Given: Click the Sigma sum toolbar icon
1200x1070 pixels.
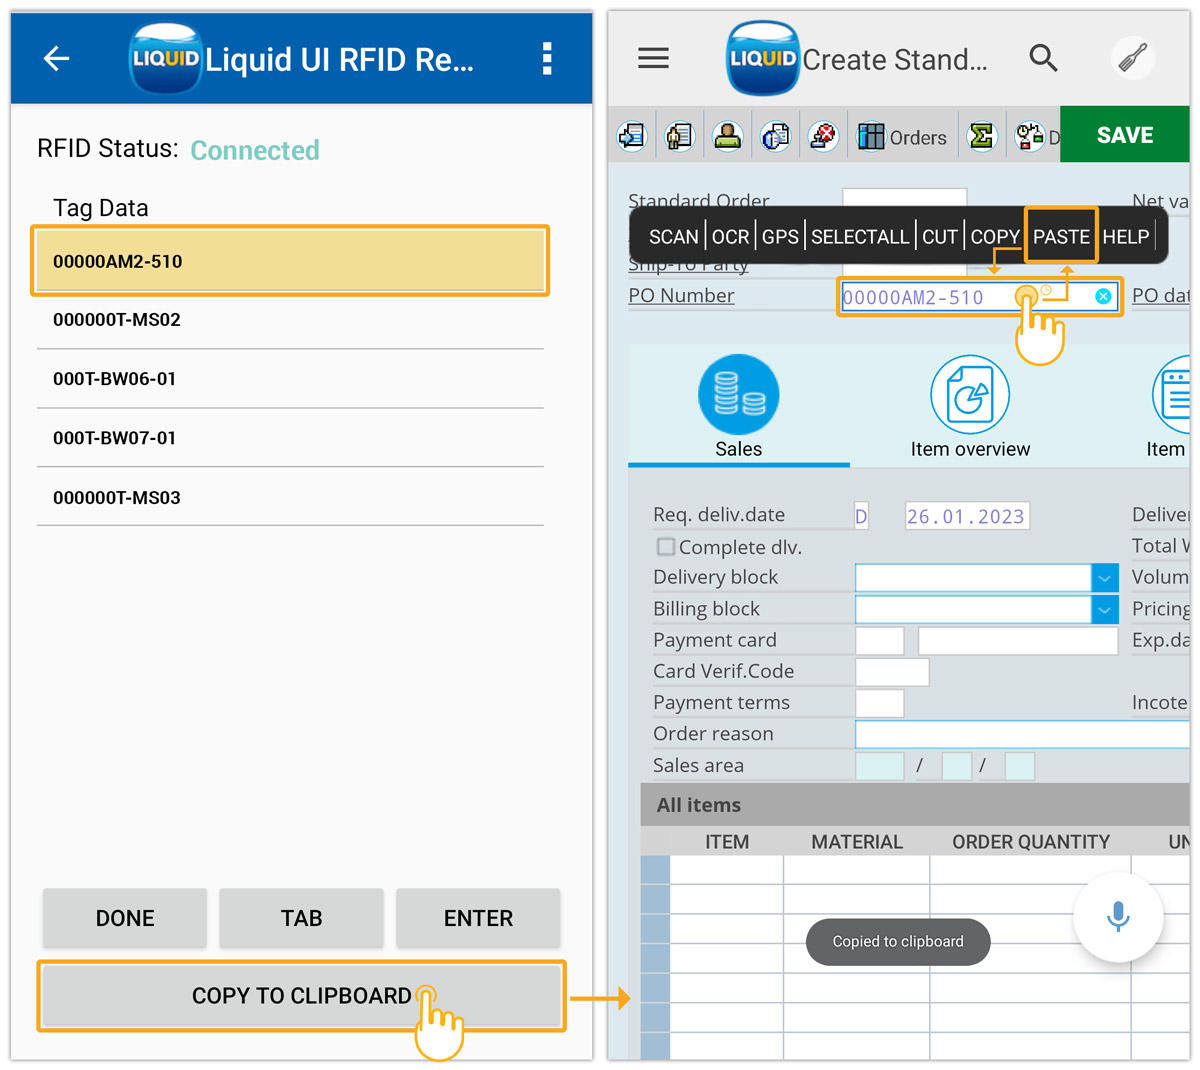Looking at the screenshot, I should (x=981, y=136).
